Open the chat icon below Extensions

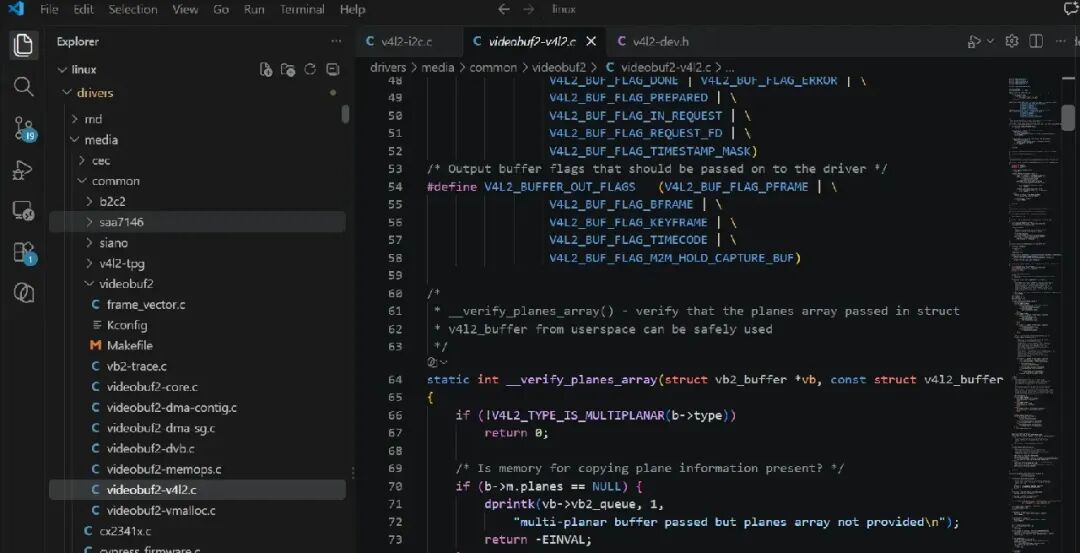click(23, 293)
